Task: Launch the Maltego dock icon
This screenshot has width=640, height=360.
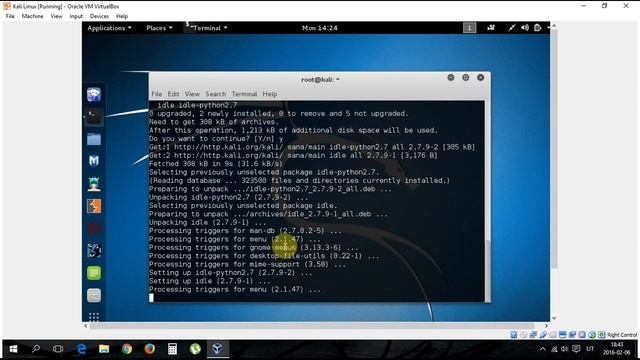Action: [x=94, y=251]
